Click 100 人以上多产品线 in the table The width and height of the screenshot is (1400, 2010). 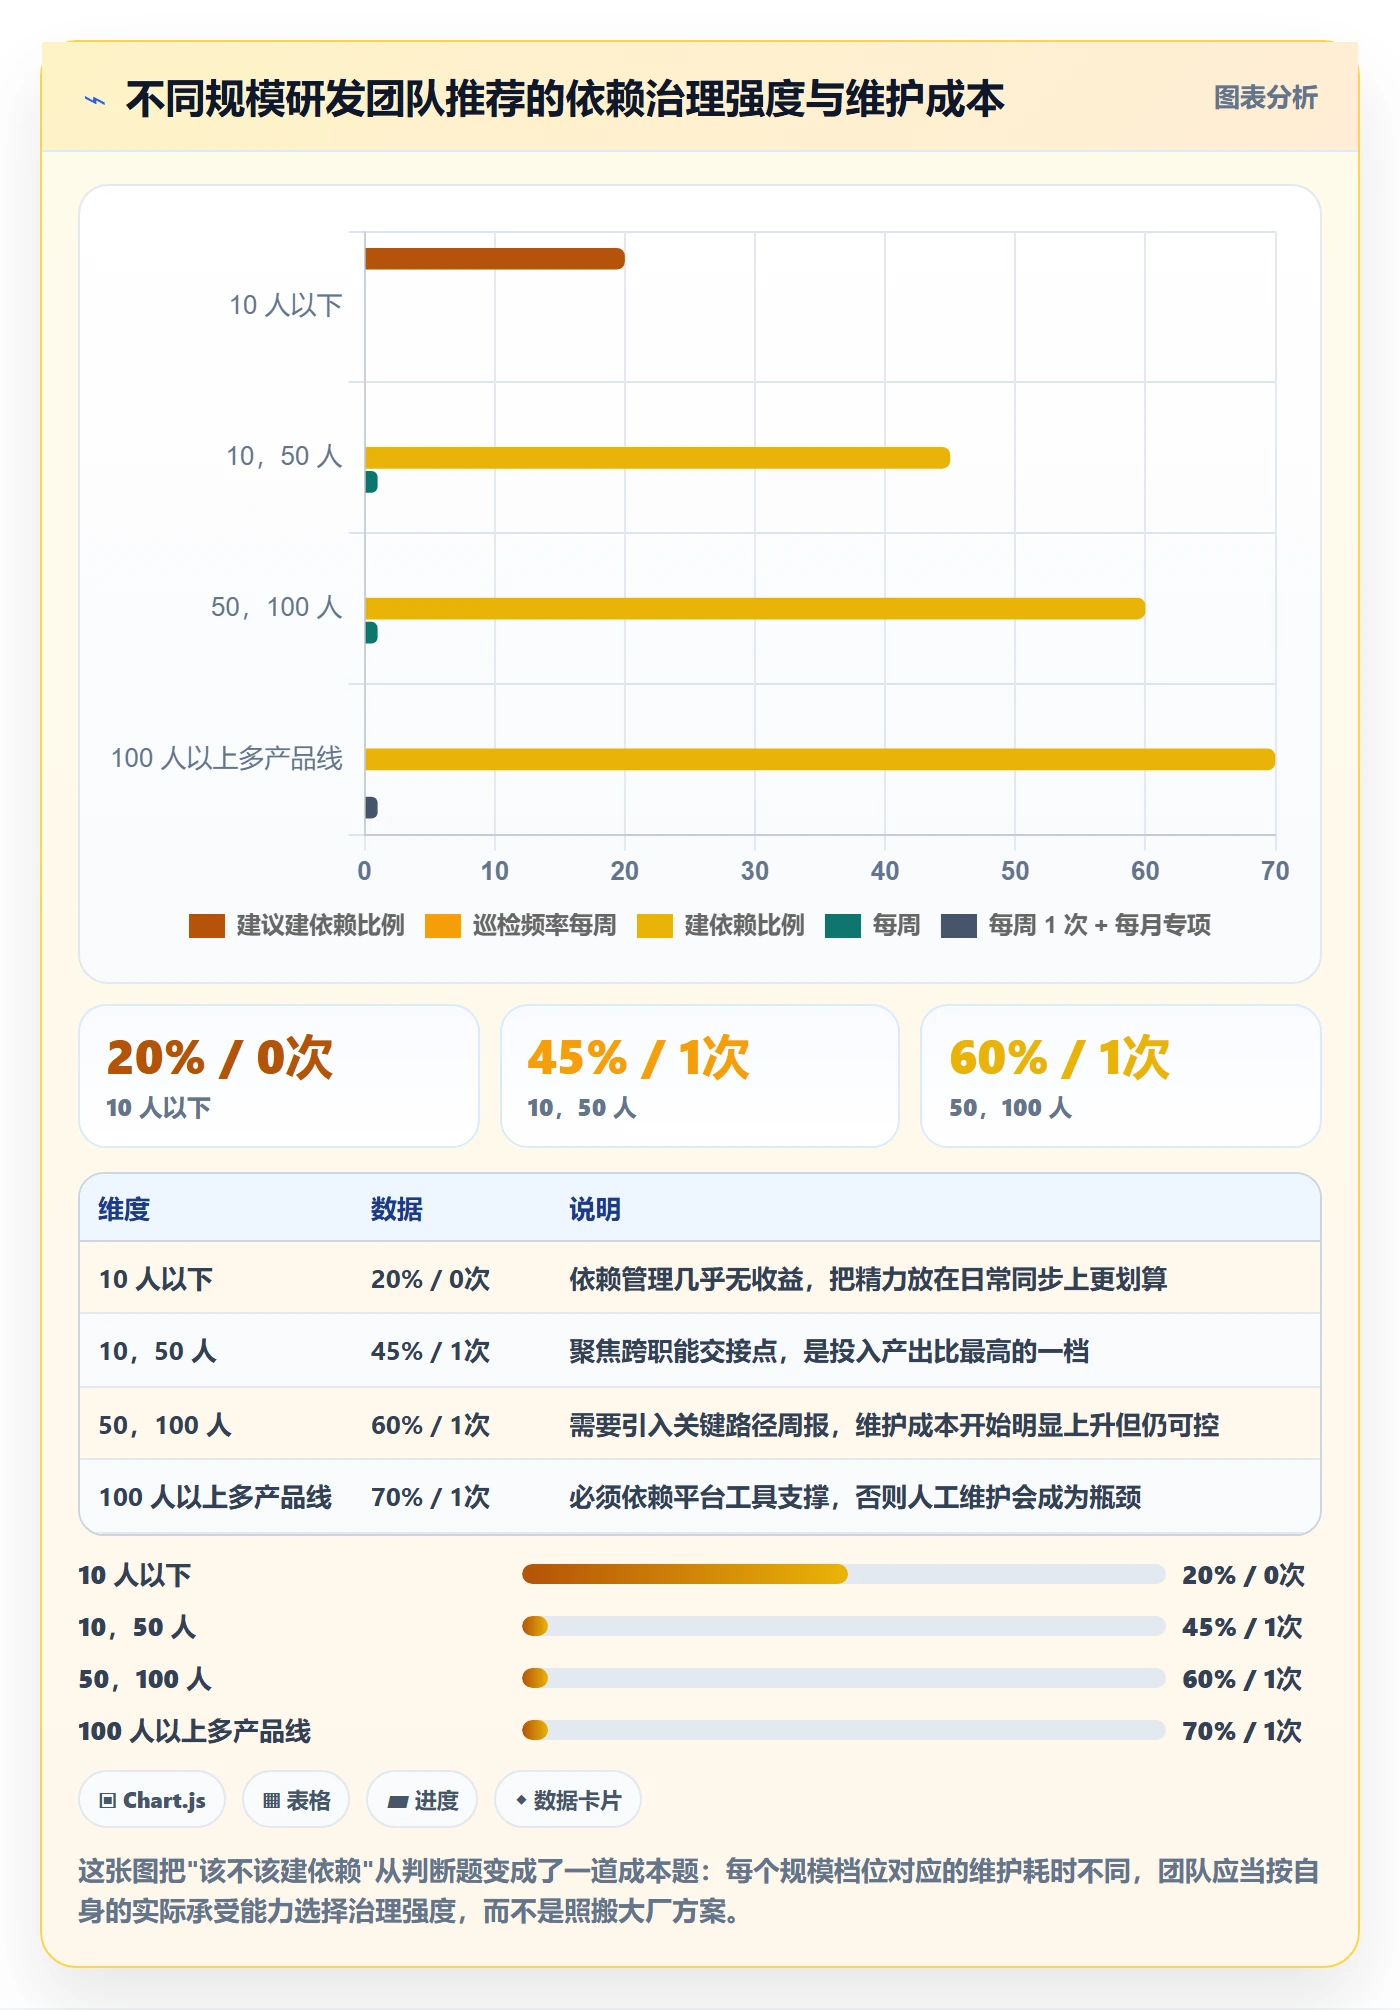(215, 1497)
